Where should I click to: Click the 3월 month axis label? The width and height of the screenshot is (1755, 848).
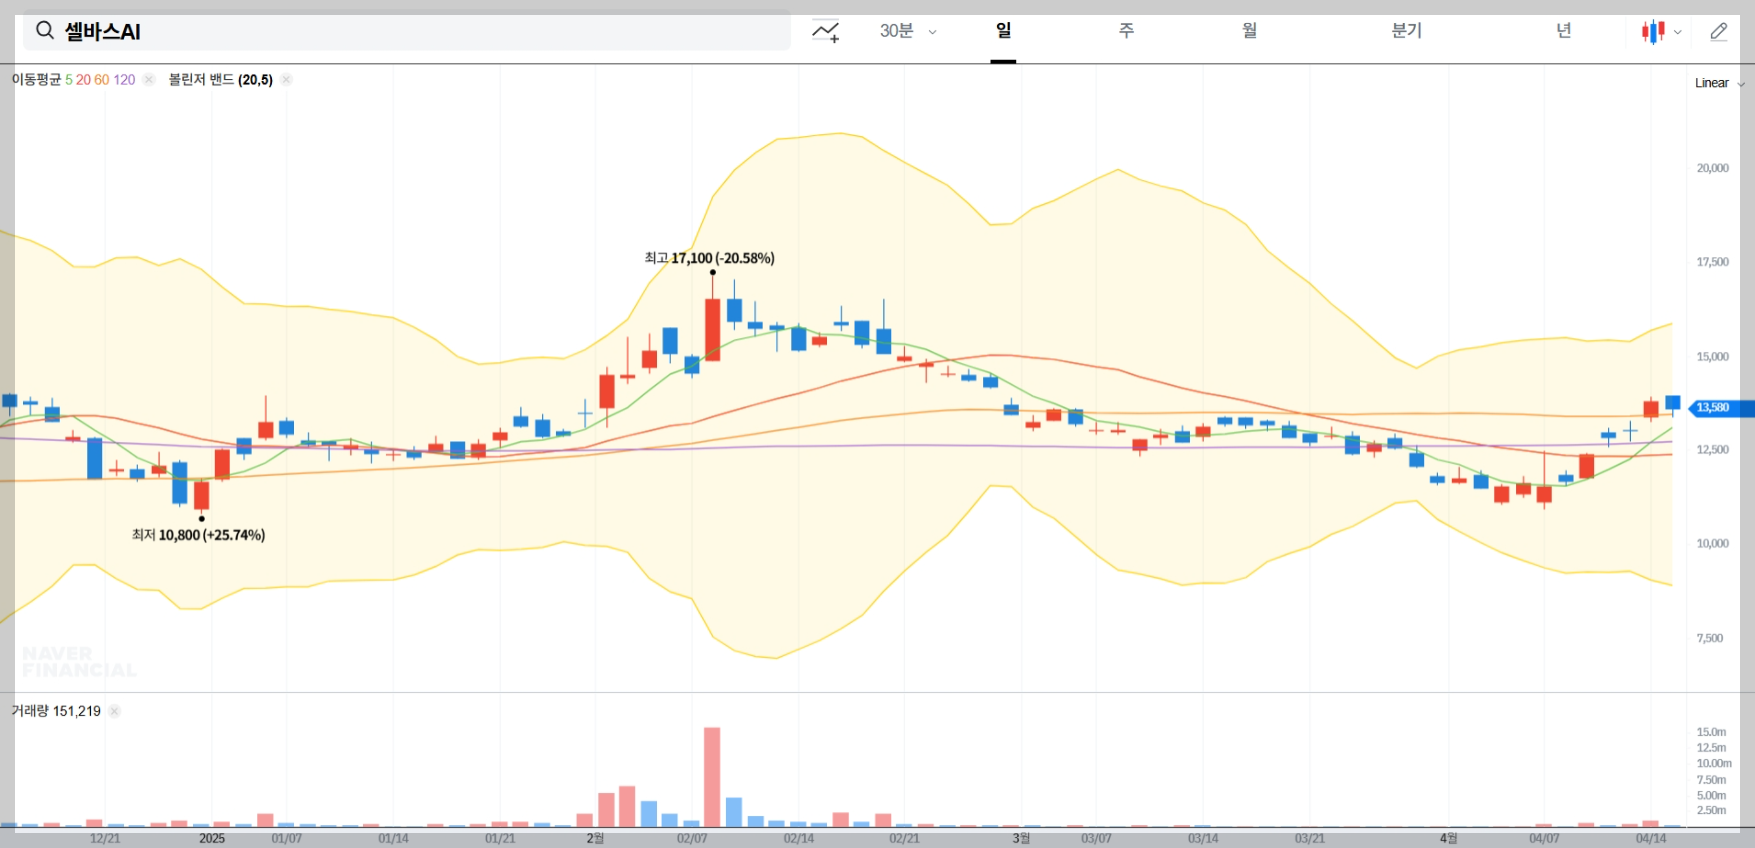coord(1020,838)
